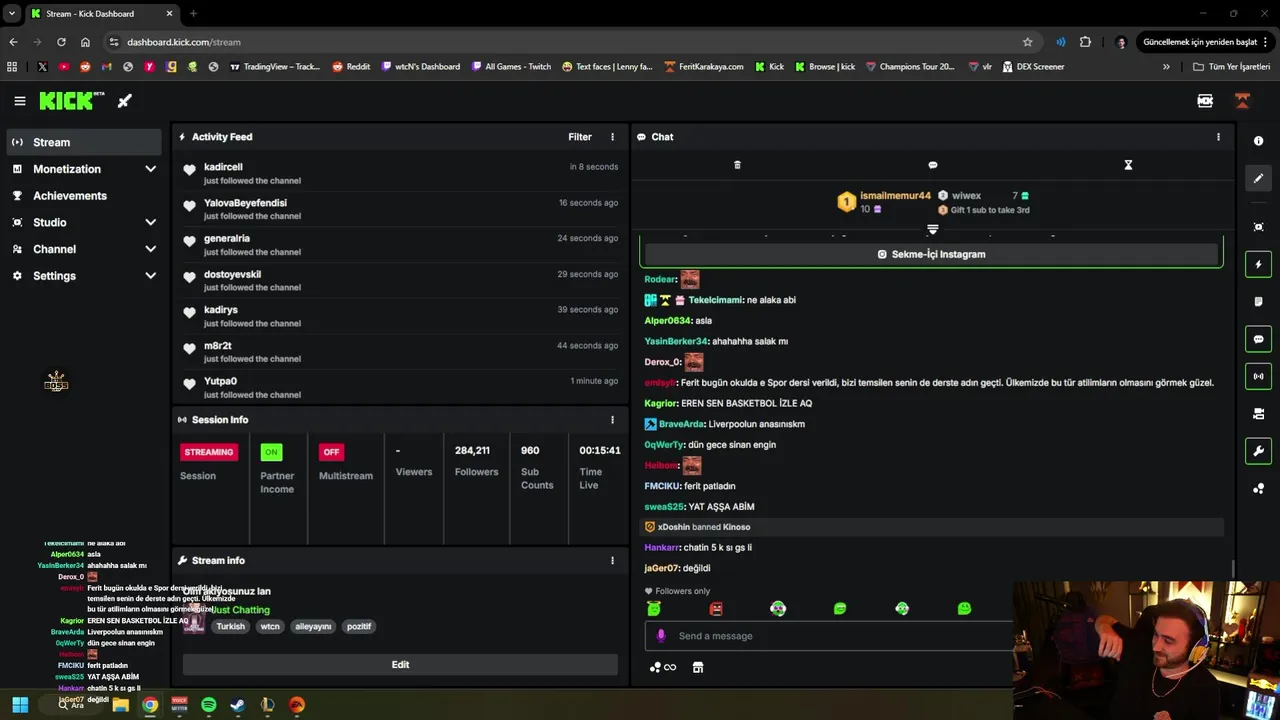The height and width of the screenshot is (720, 1280).
Task: Show more bookmarks chevron
Action: click(1166, 67)
